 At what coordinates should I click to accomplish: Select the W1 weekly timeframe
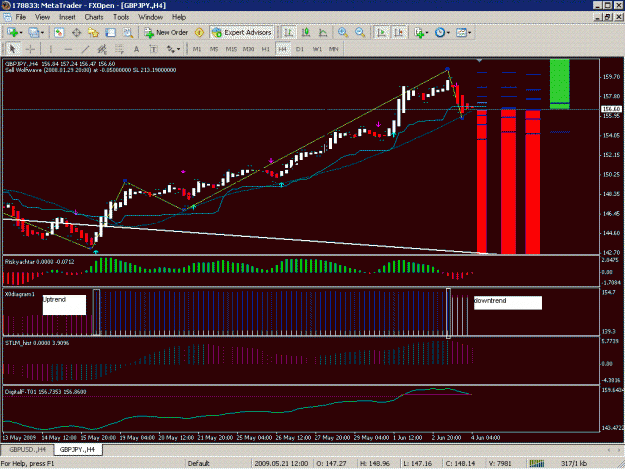(x=317, y=49)
